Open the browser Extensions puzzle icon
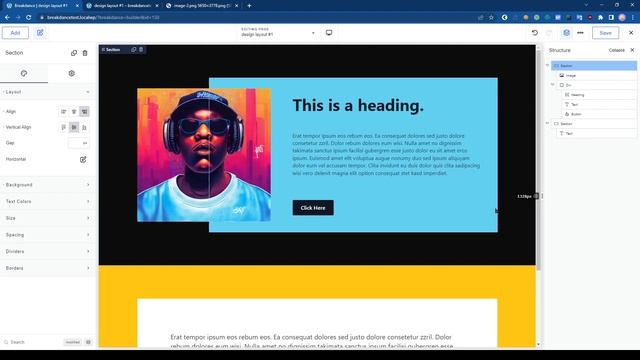 (601, 18)
